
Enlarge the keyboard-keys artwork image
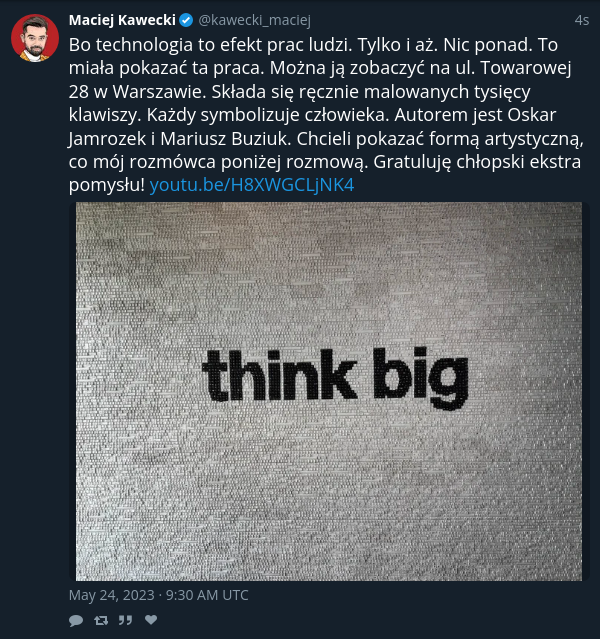coord(329,391)
